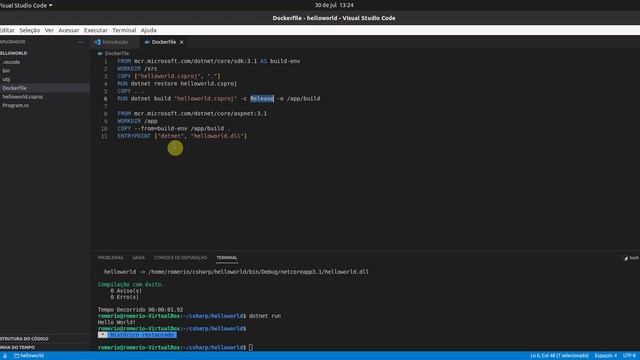Click line 1 FROM sdk:3.1 statement
The height and width of the screenshot is (360, 640).
[209, 61]
